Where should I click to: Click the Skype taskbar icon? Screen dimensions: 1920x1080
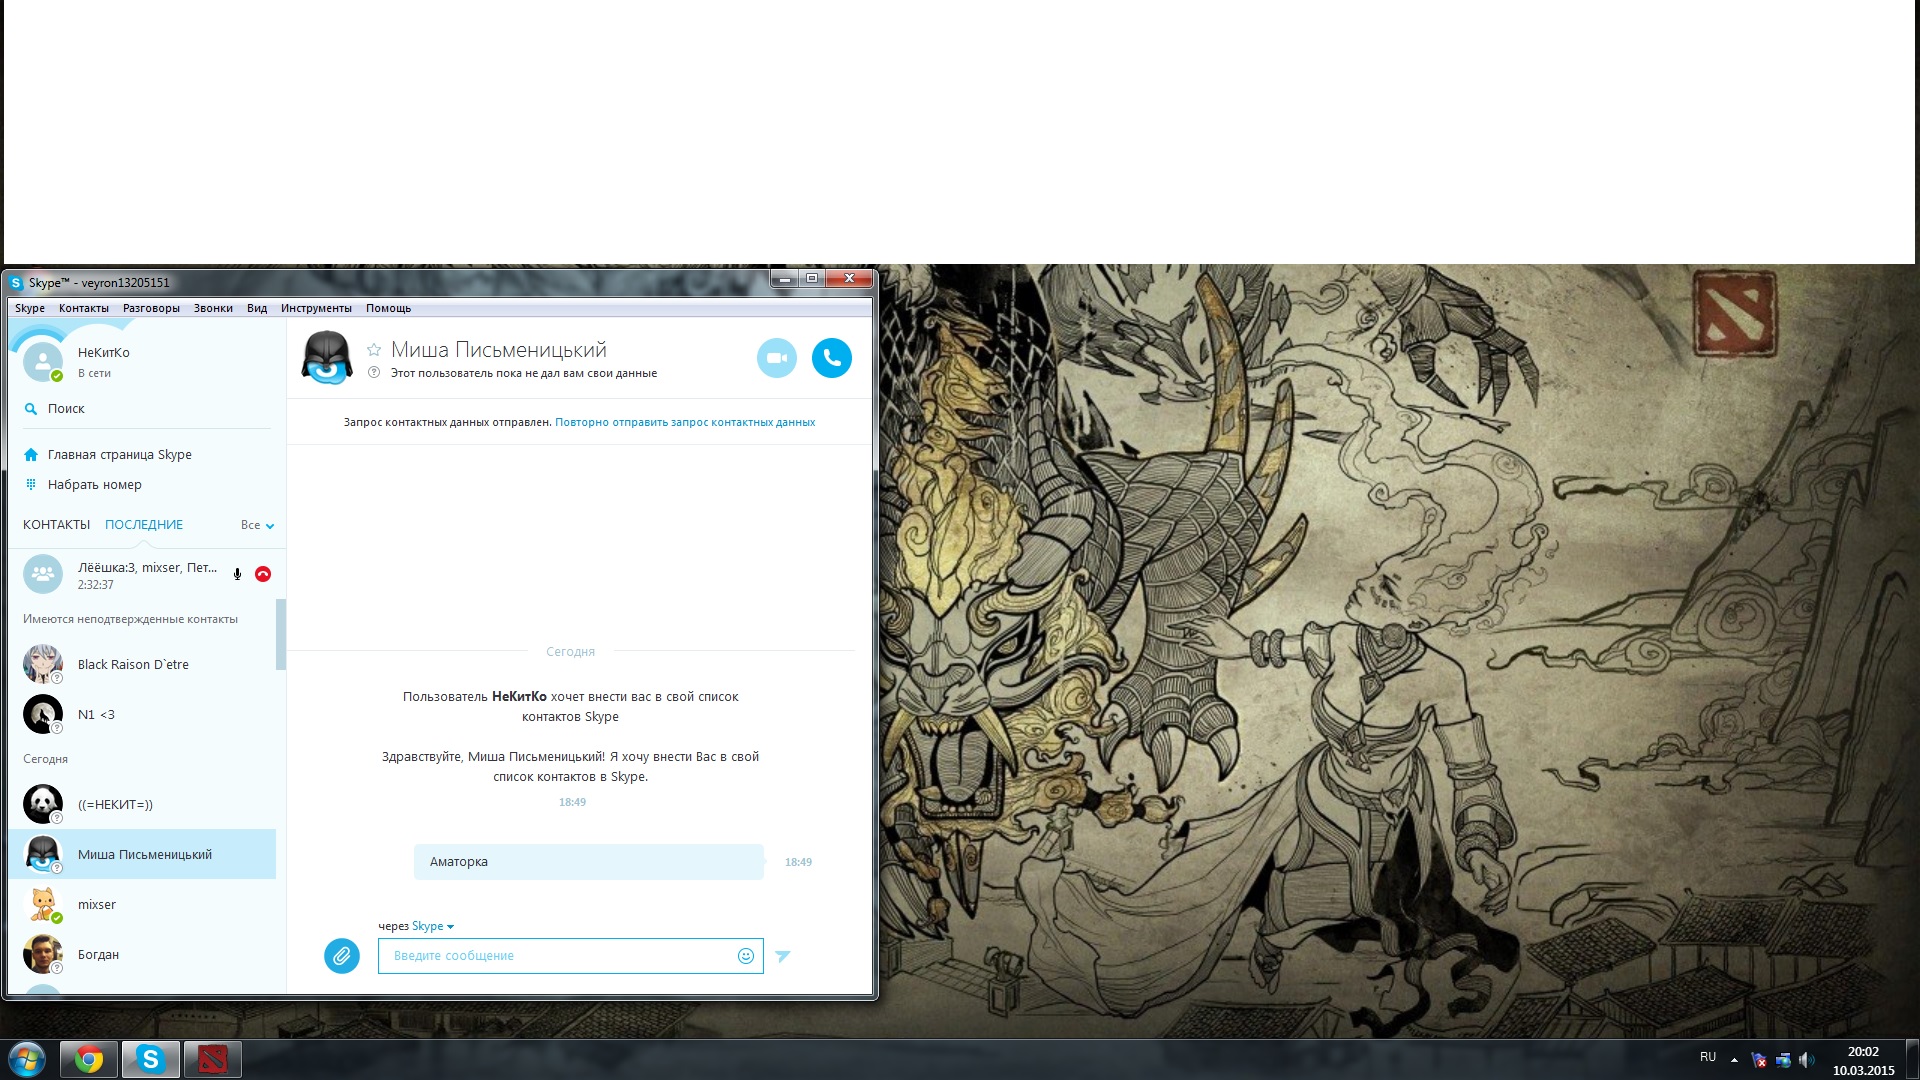(x=151, y=1059)
